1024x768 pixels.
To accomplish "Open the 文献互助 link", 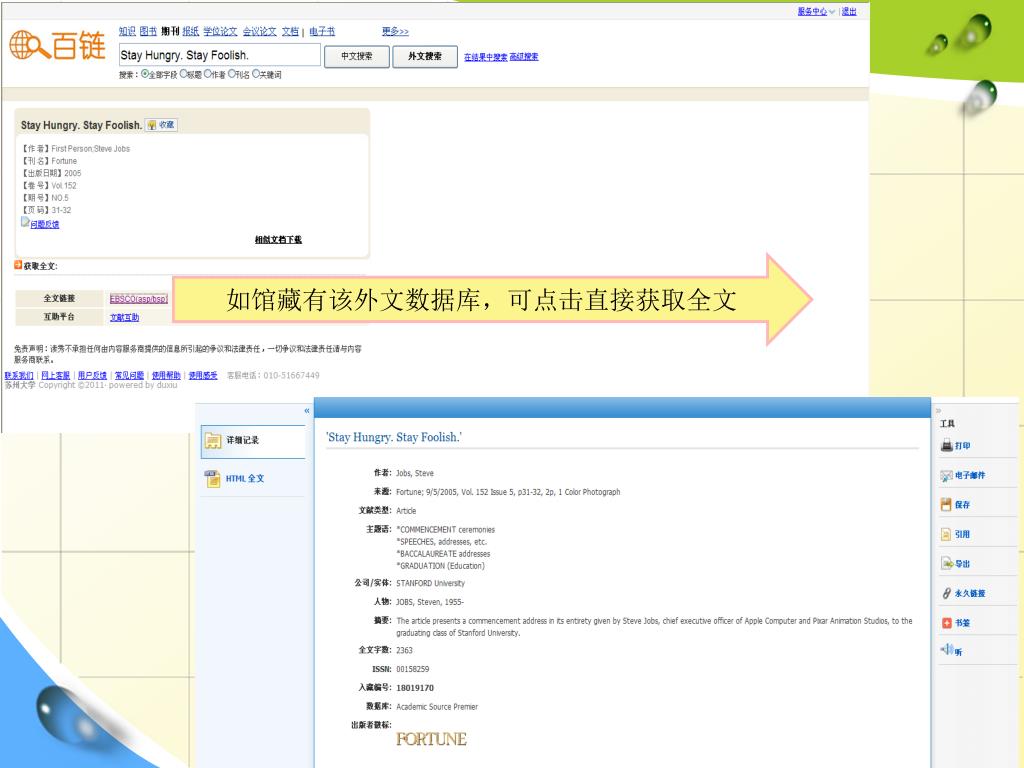I will point(124,317).
